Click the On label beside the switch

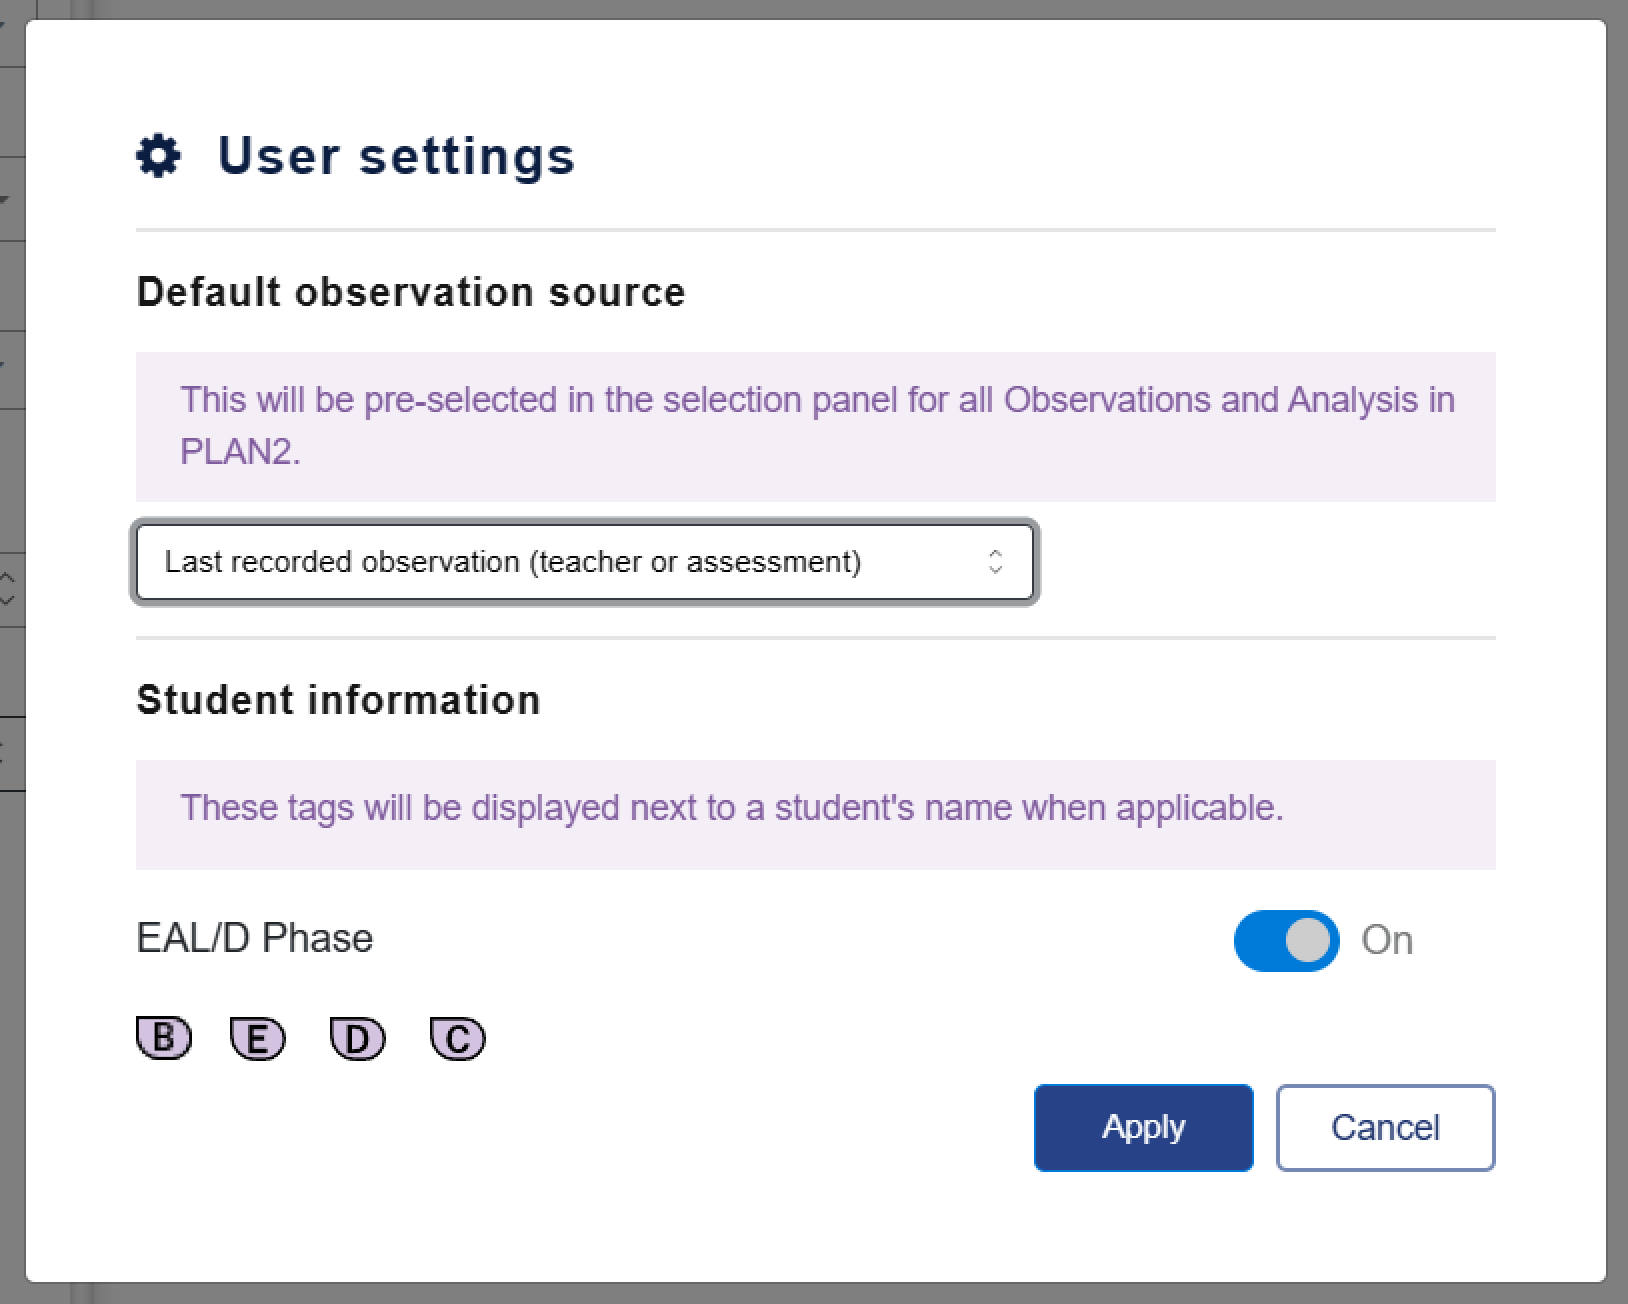[1387, 940]
